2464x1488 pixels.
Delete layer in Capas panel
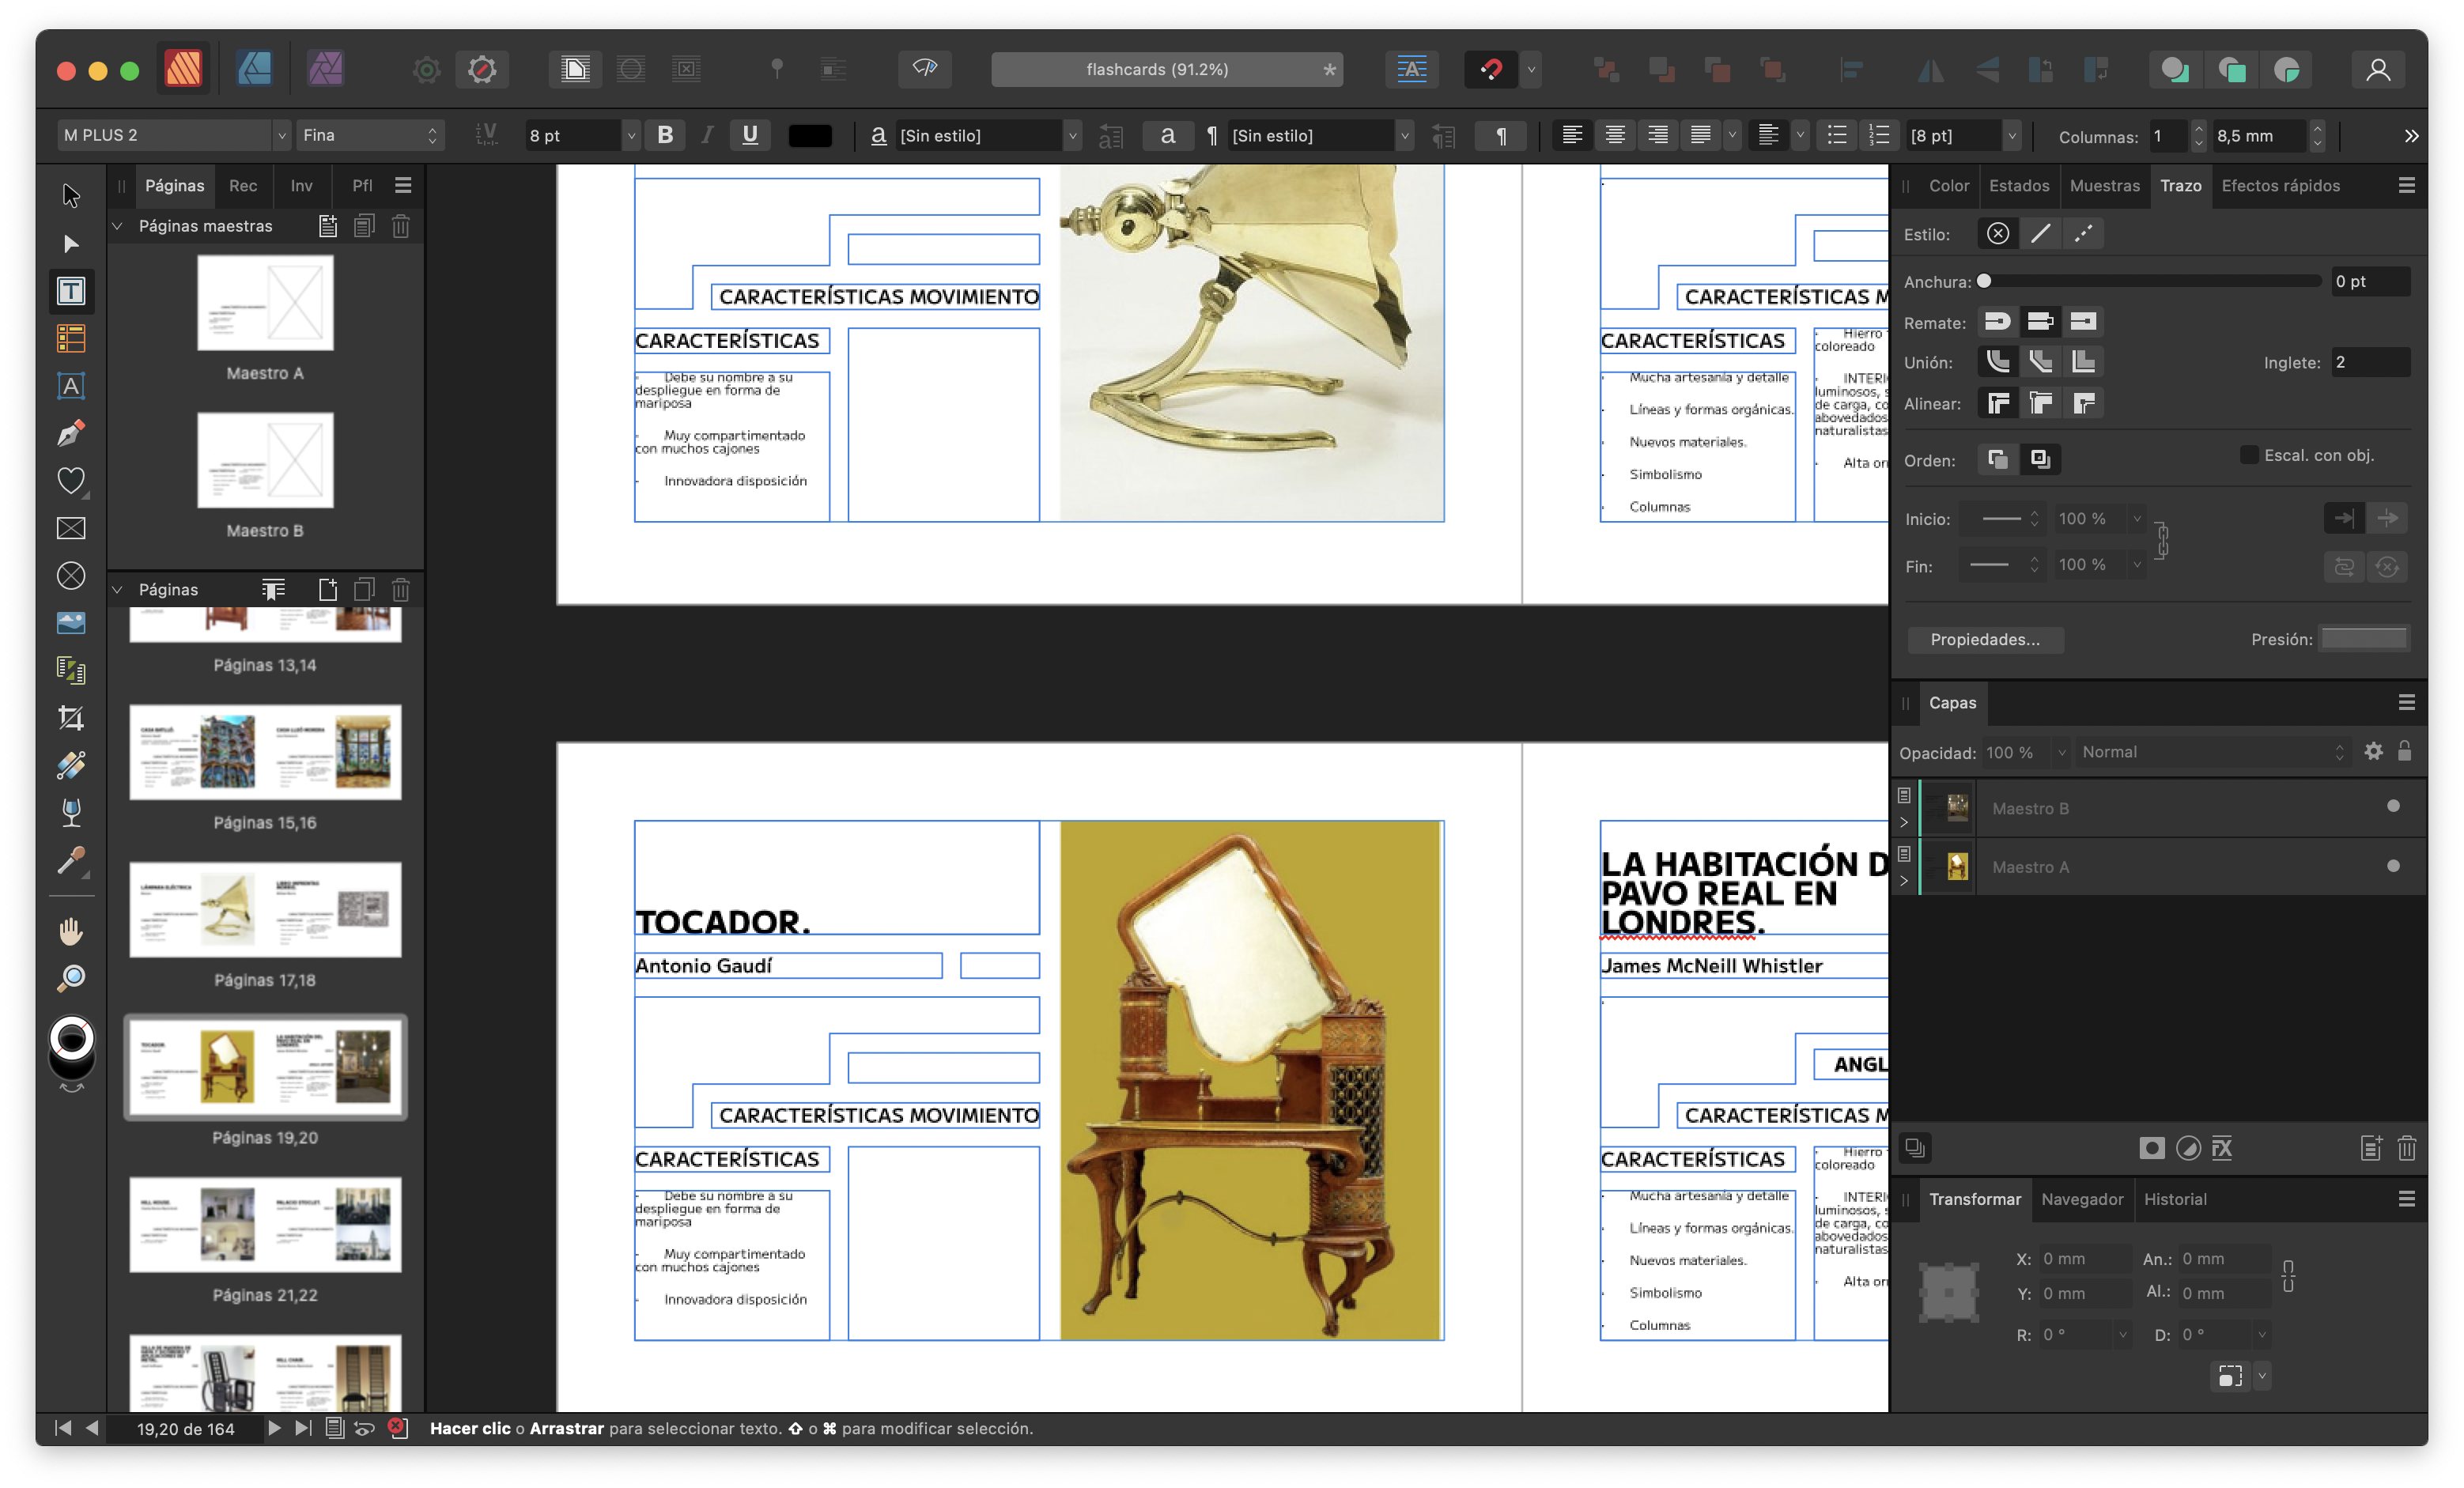pos(2407,1148)
